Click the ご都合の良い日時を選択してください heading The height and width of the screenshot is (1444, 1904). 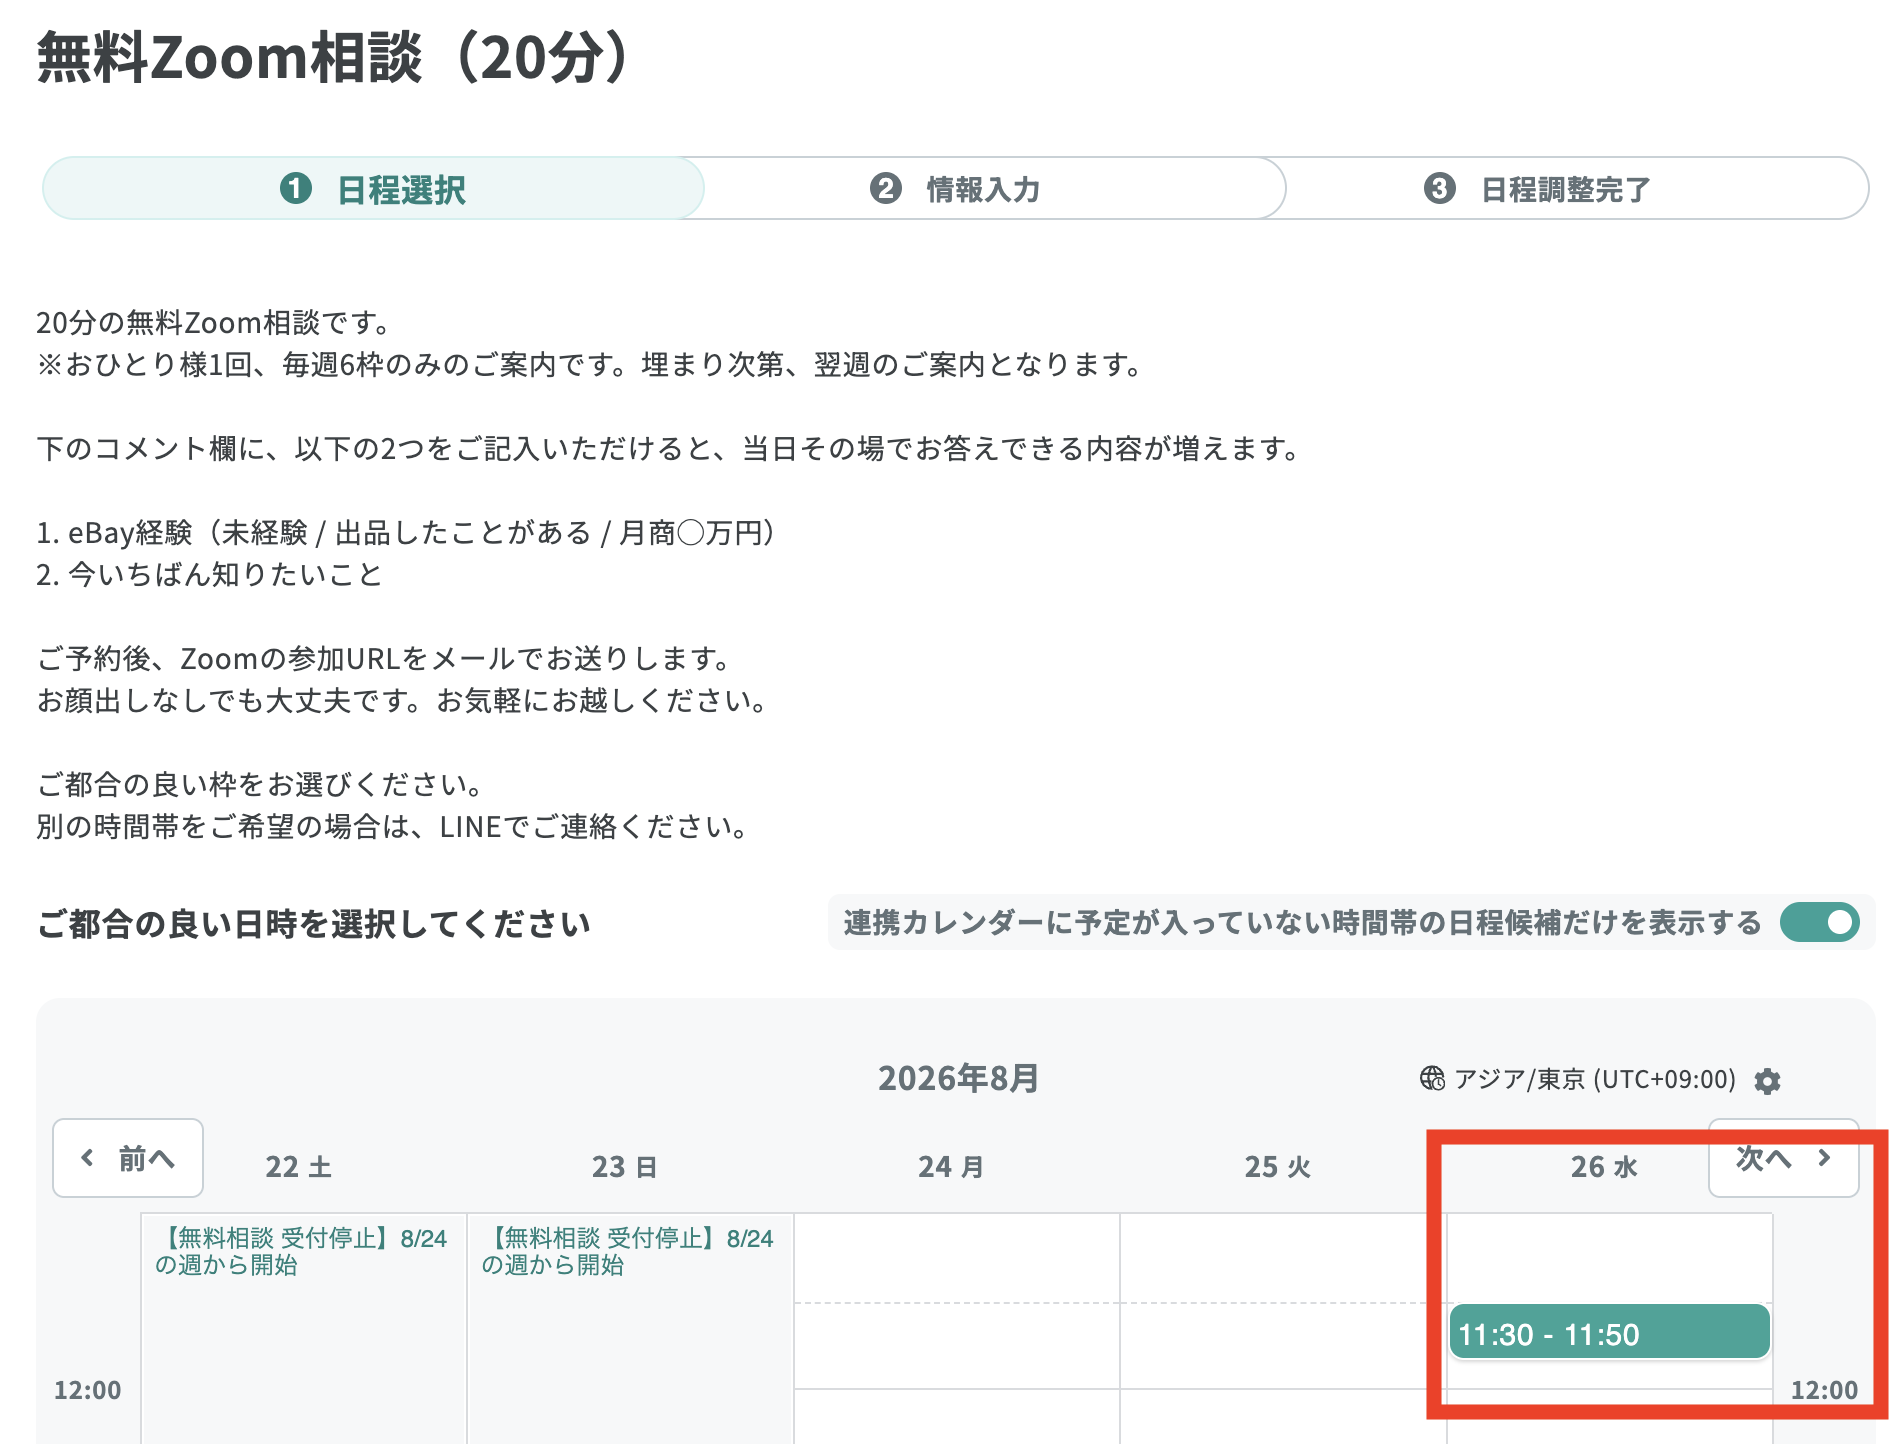pos(313,923)
